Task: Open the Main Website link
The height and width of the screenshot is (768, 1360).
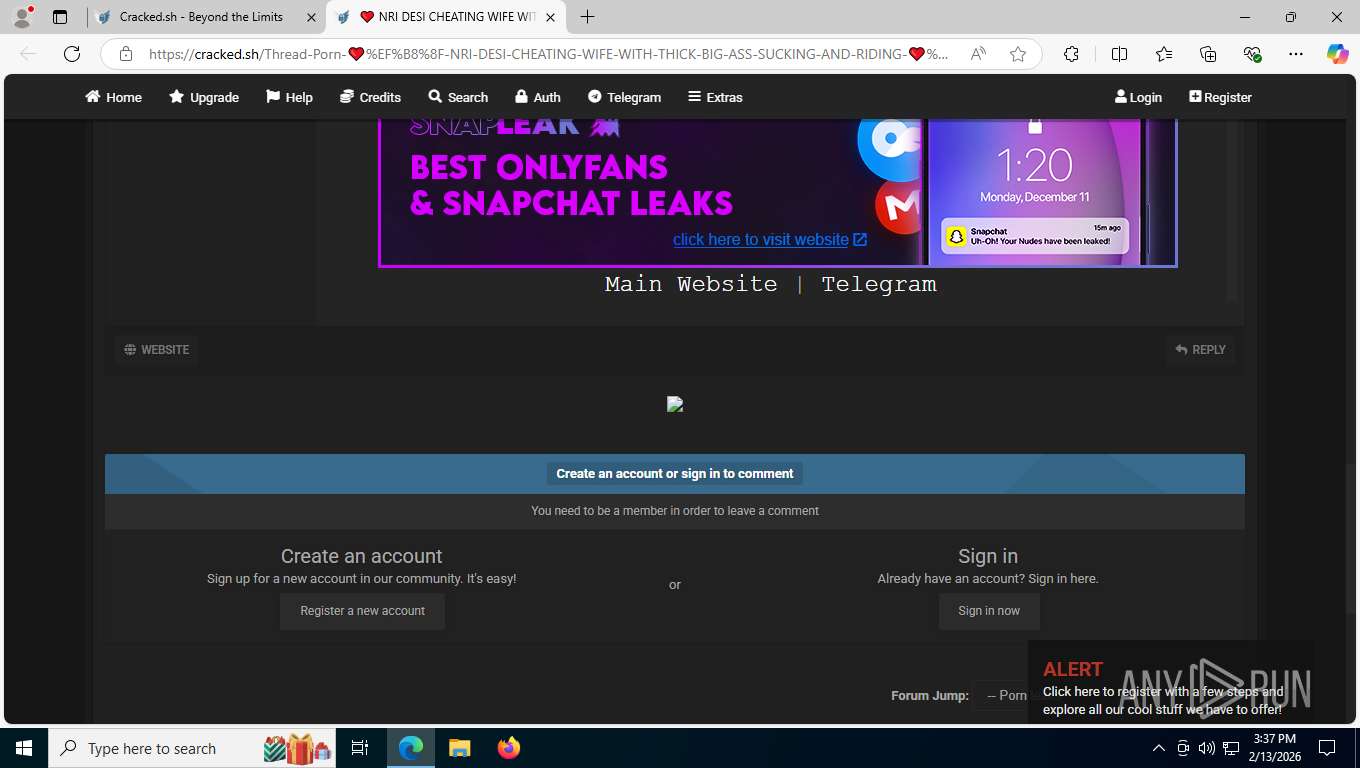Action: click(x=691, y=284)
